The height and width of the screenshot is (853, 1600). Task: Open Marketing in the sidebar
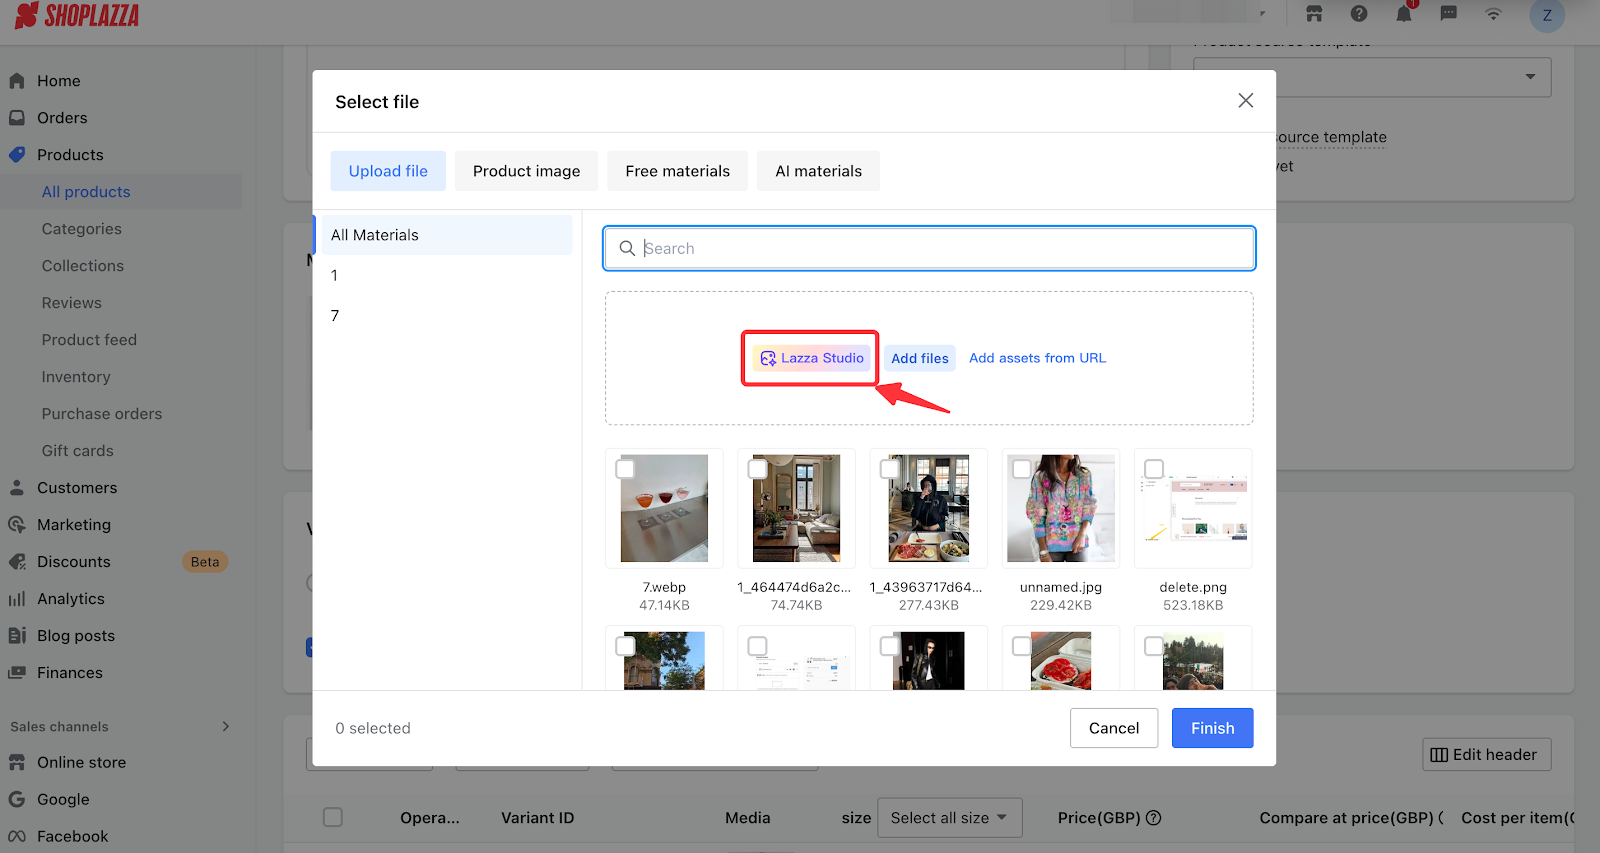73,525
